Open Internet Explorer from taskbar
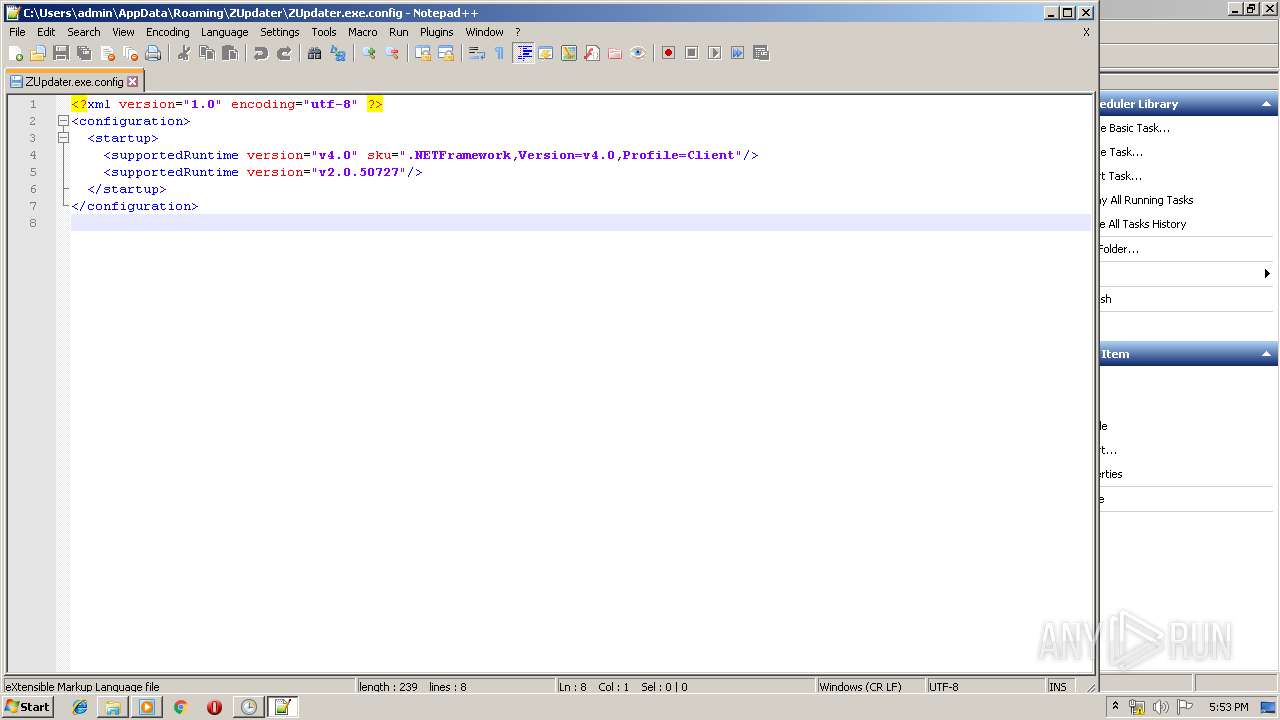Image resolution: width=1280 pixels, height=720 pixels. click(x=80, y=707)
